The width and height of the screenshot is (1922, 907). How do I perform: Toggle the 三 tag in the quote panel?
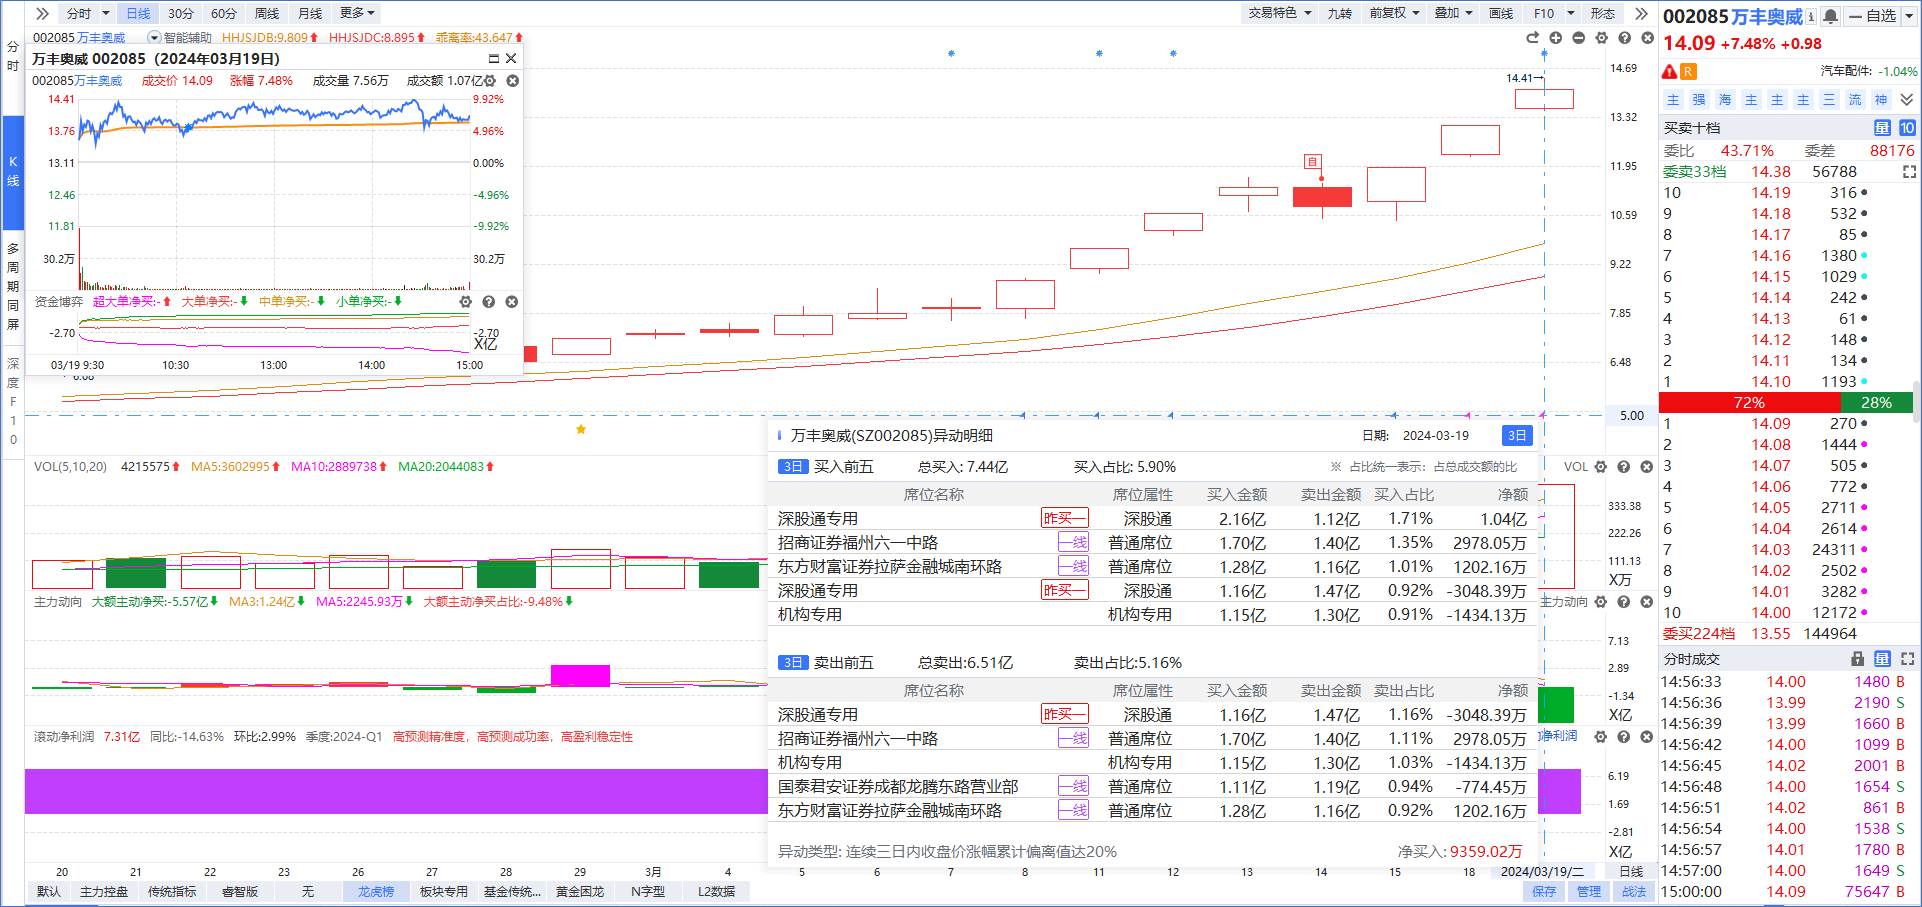(x=1829, y=100)
